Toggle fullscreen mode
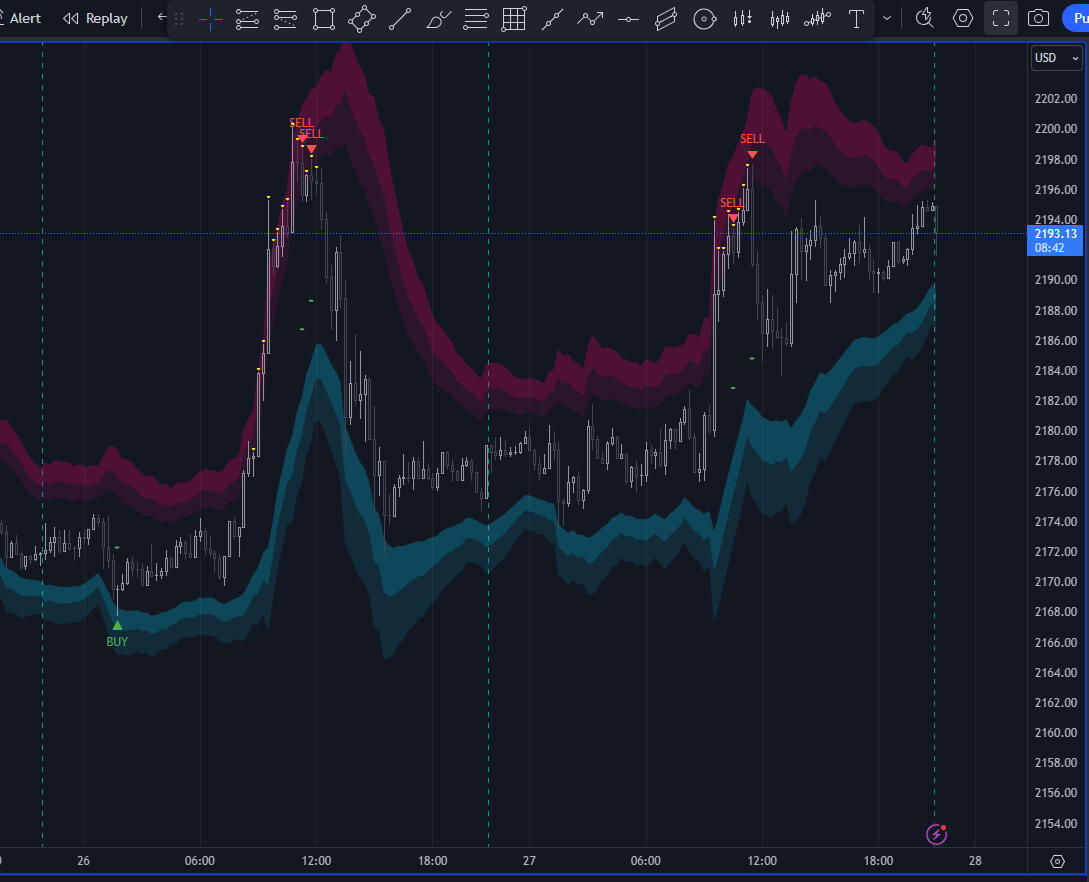1089x882 pixels. click(x=1001, y=19)
